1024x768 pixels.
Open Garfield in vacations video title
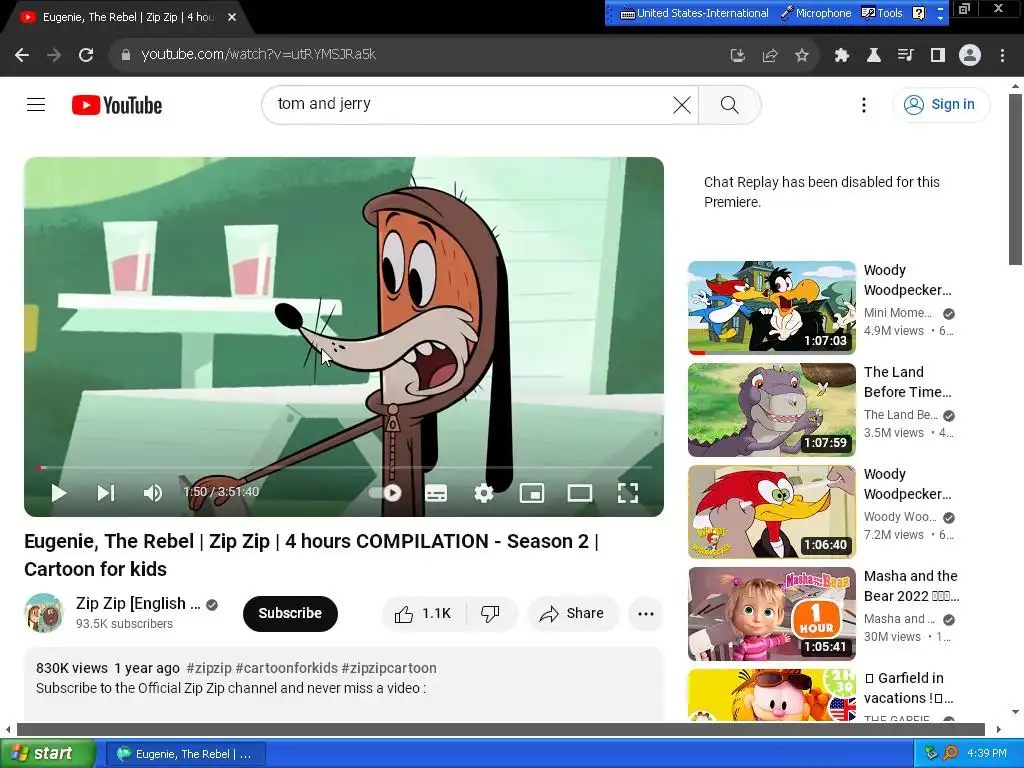[x=909, y=688]
